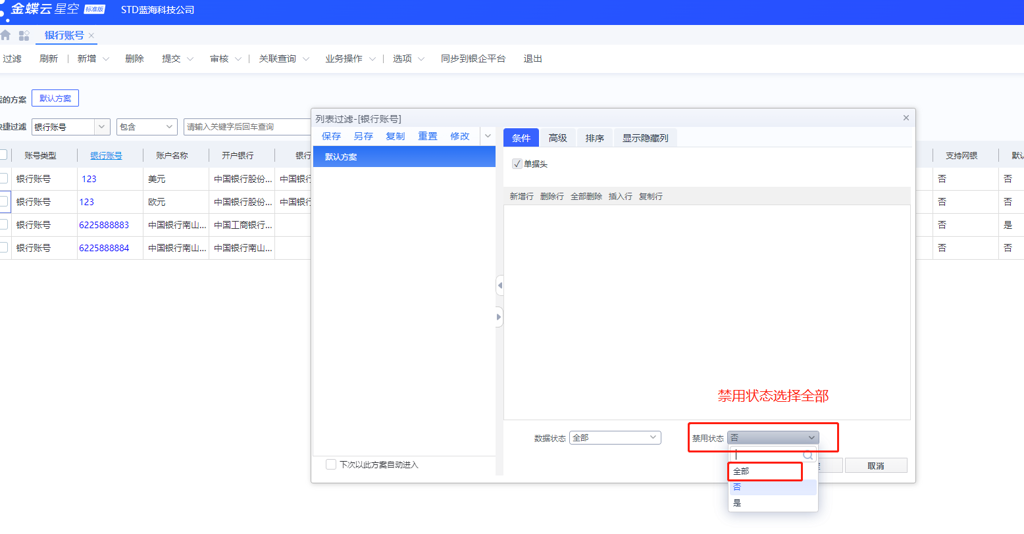Tick the select-all checkbox in the table header
The width and height of the screenshot is (1024, 534).
click(x=3, y=155)
